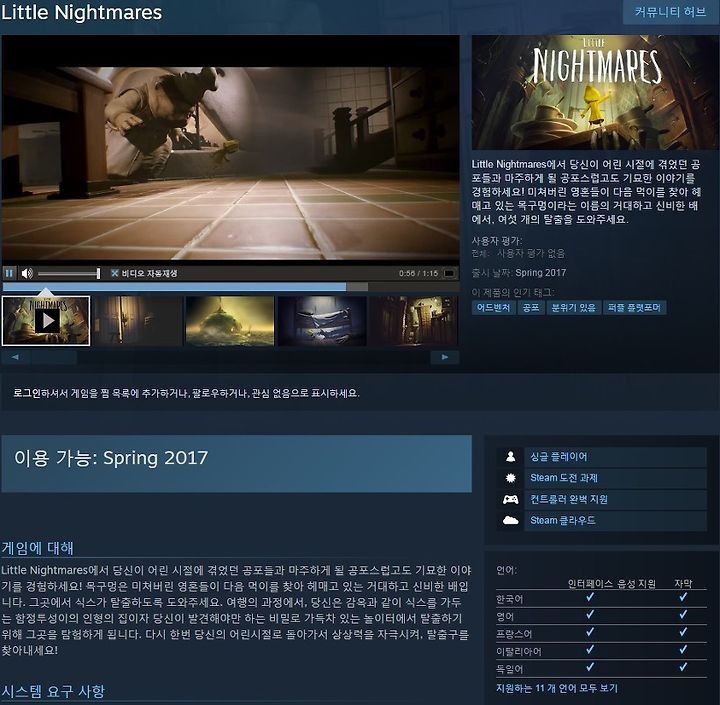This screenshot has height=705, width=720.
Task: Select the 공포 tag
Action: [531, 307]
